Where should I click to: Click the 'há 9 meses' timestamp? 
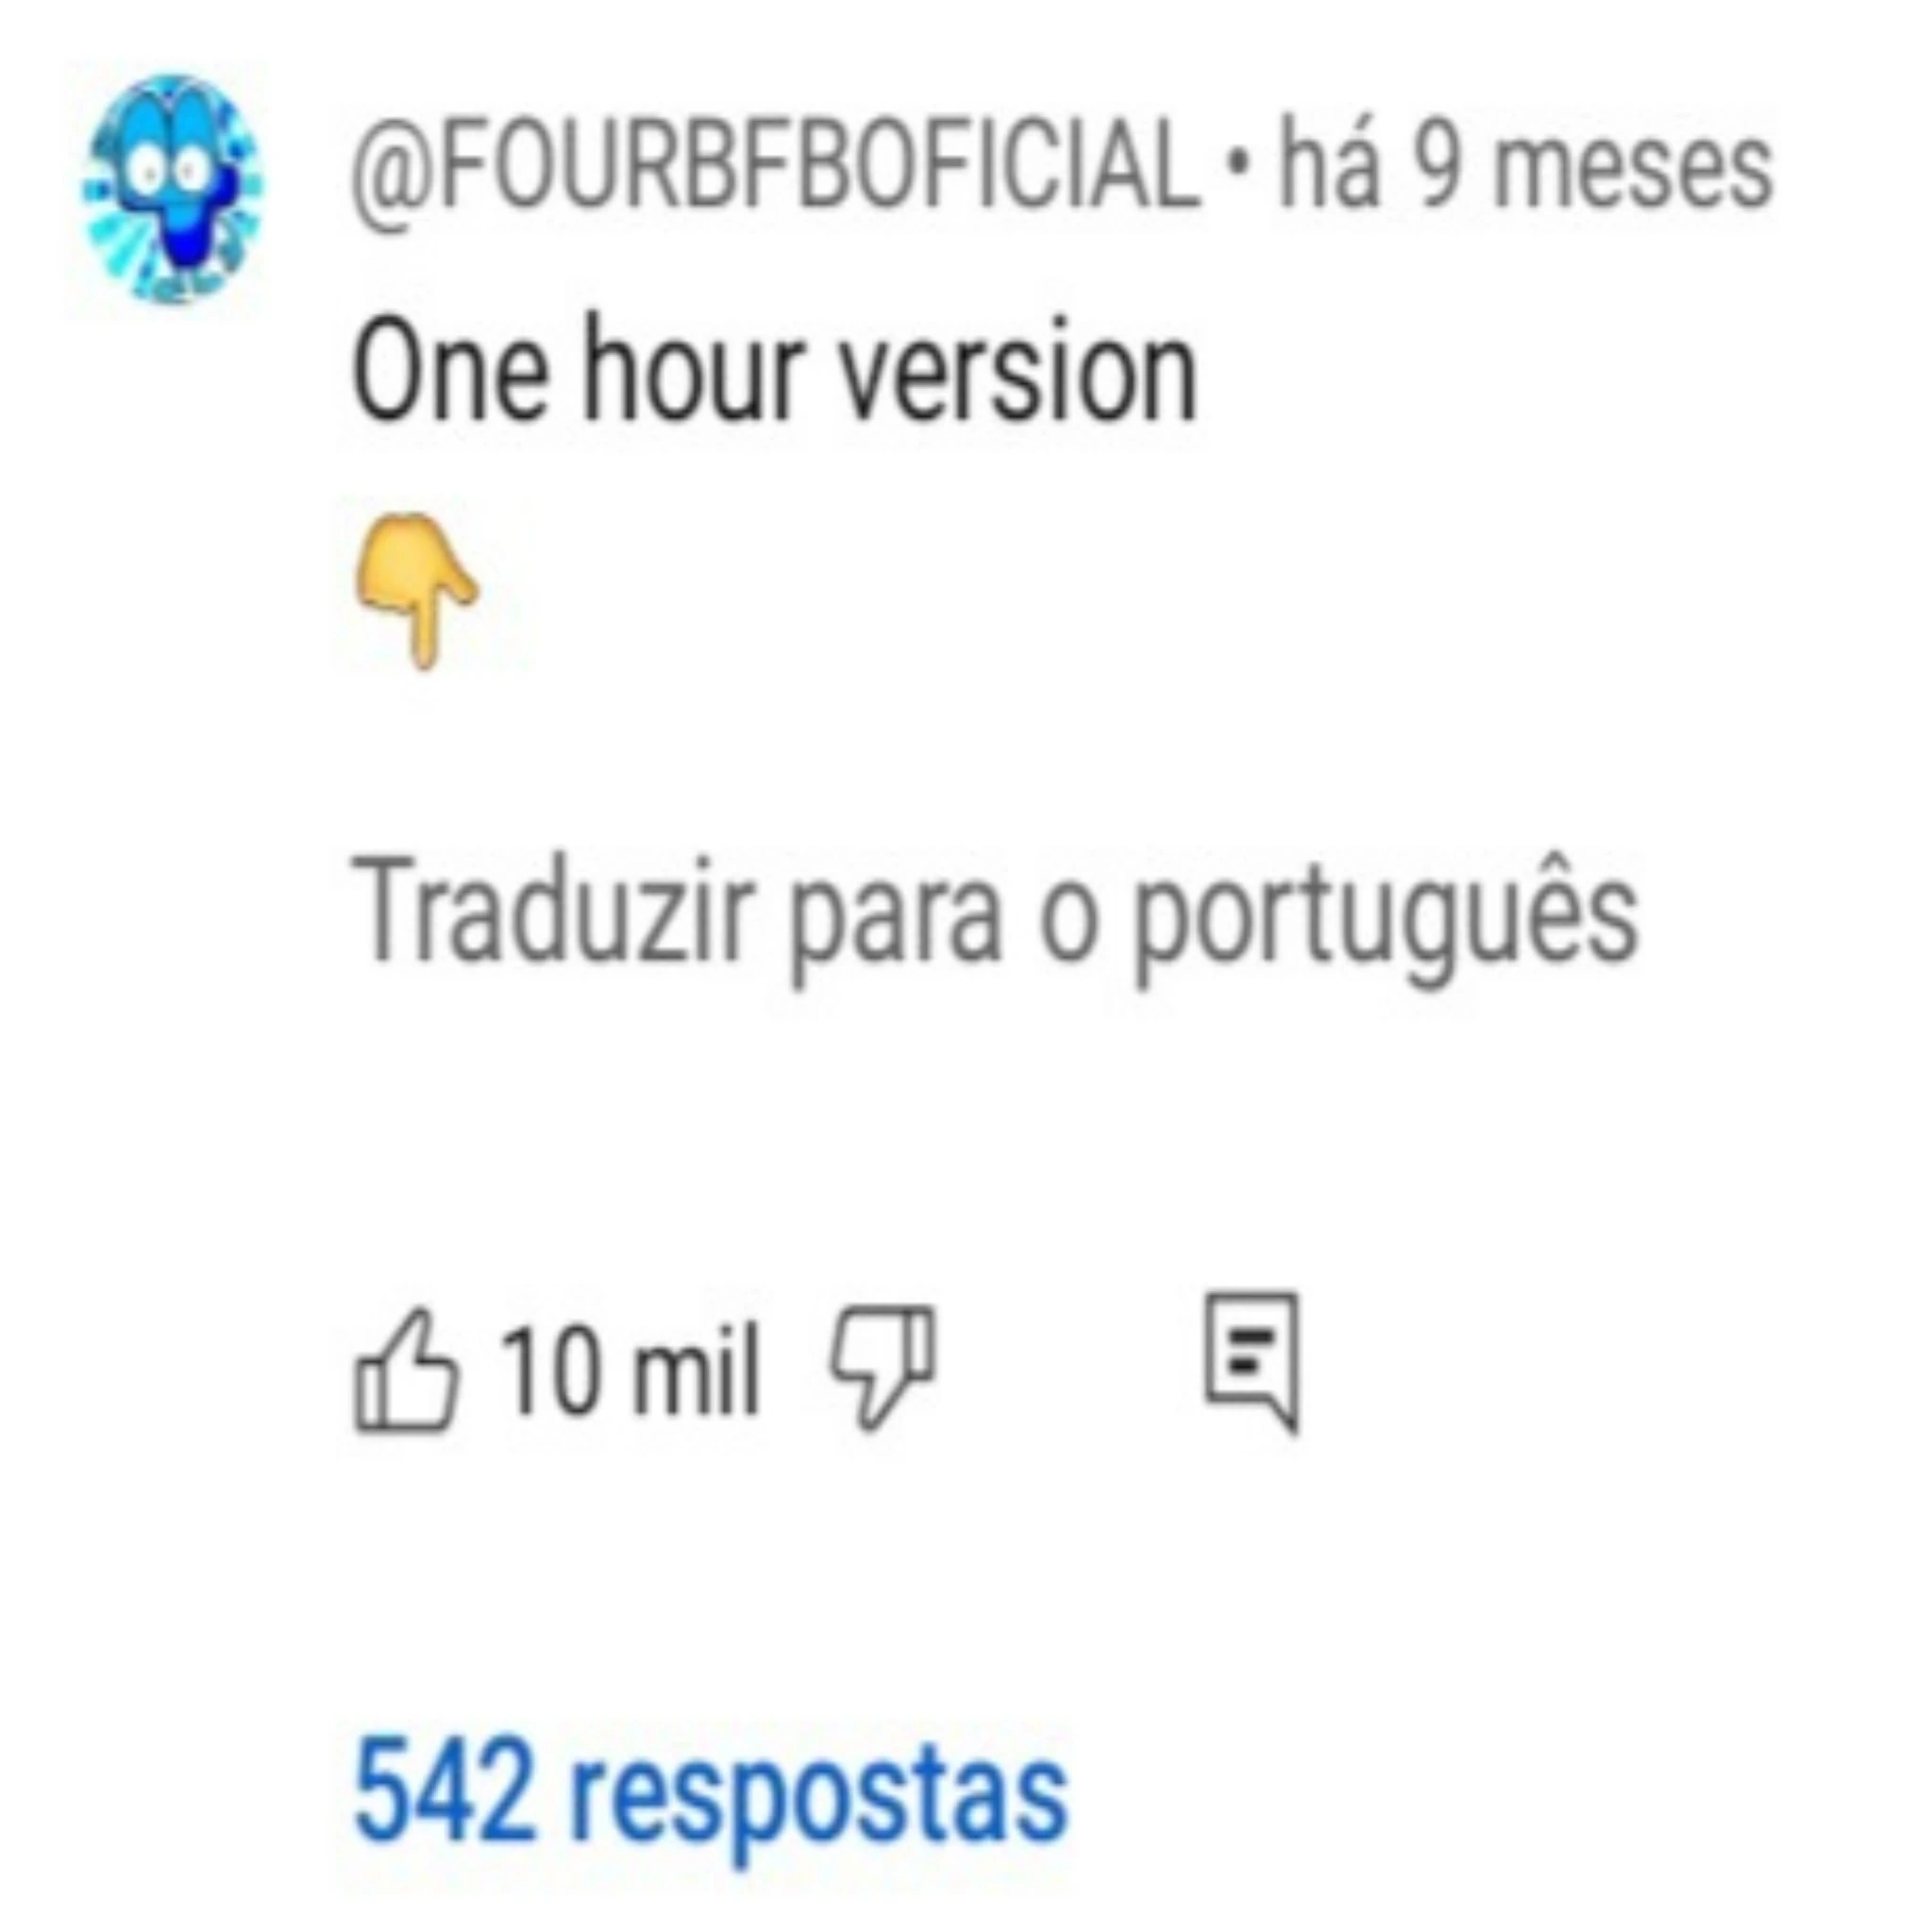tap(1525, 164)
